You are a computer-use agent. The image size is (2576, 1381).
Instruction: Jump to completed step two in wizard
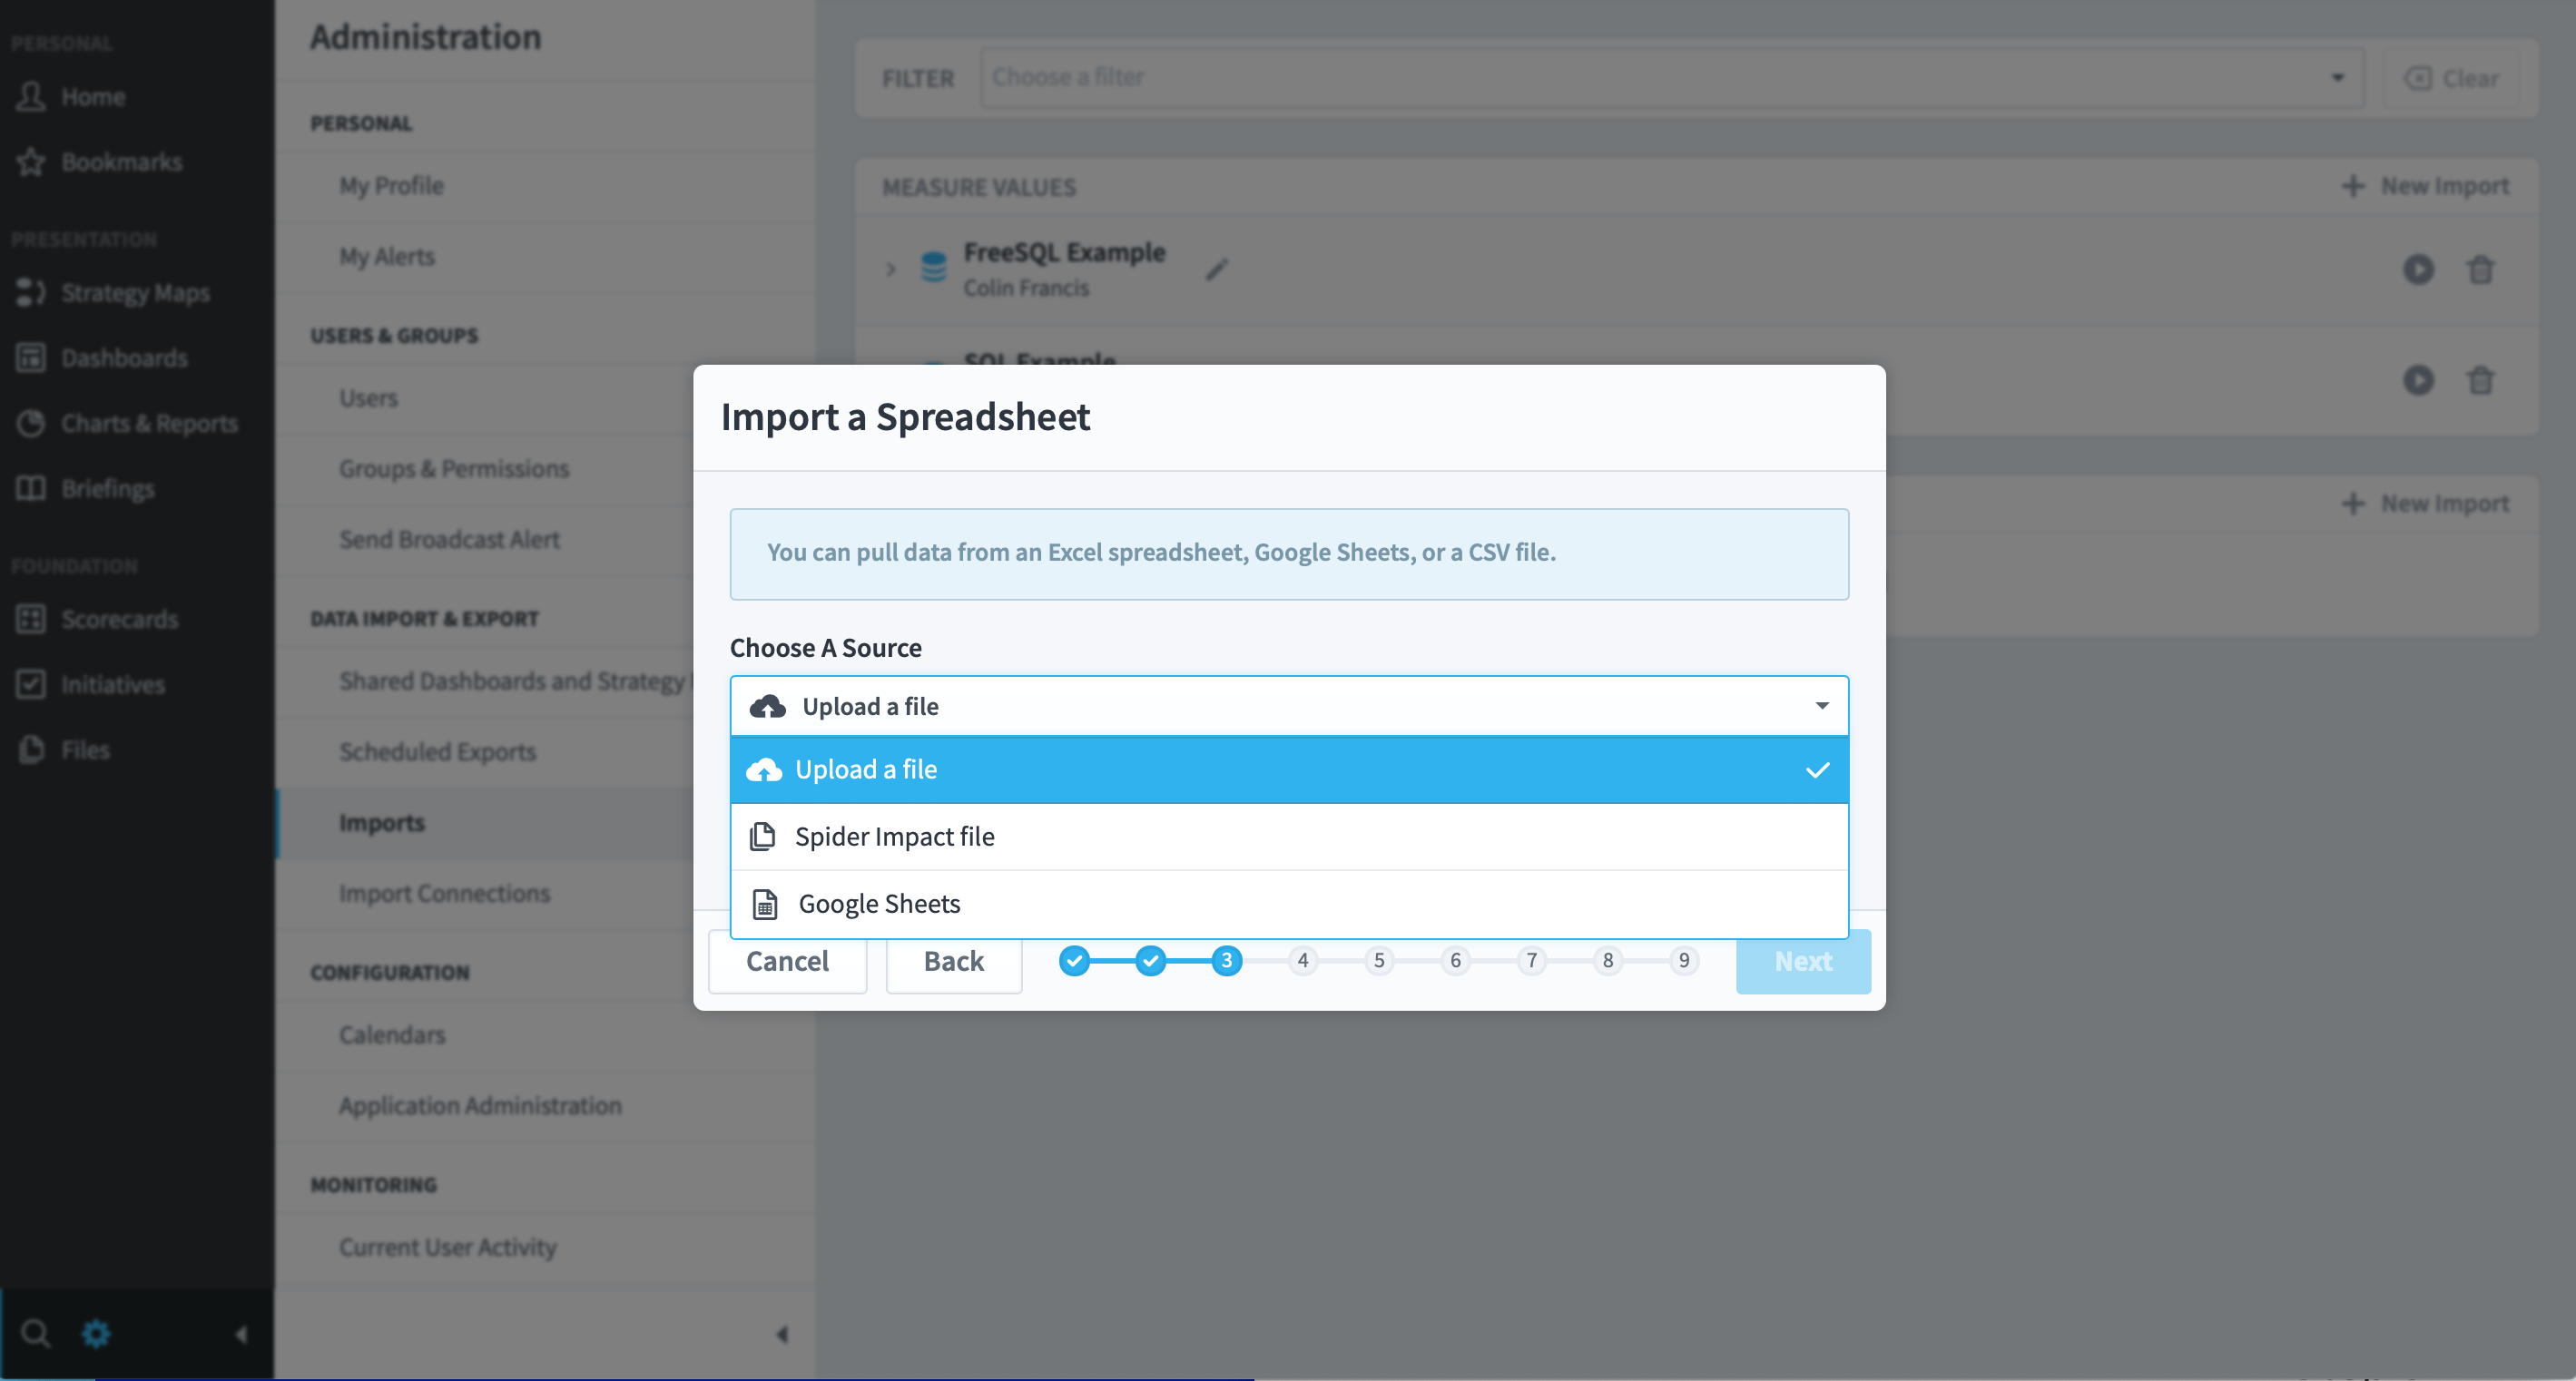(1151, 961)
